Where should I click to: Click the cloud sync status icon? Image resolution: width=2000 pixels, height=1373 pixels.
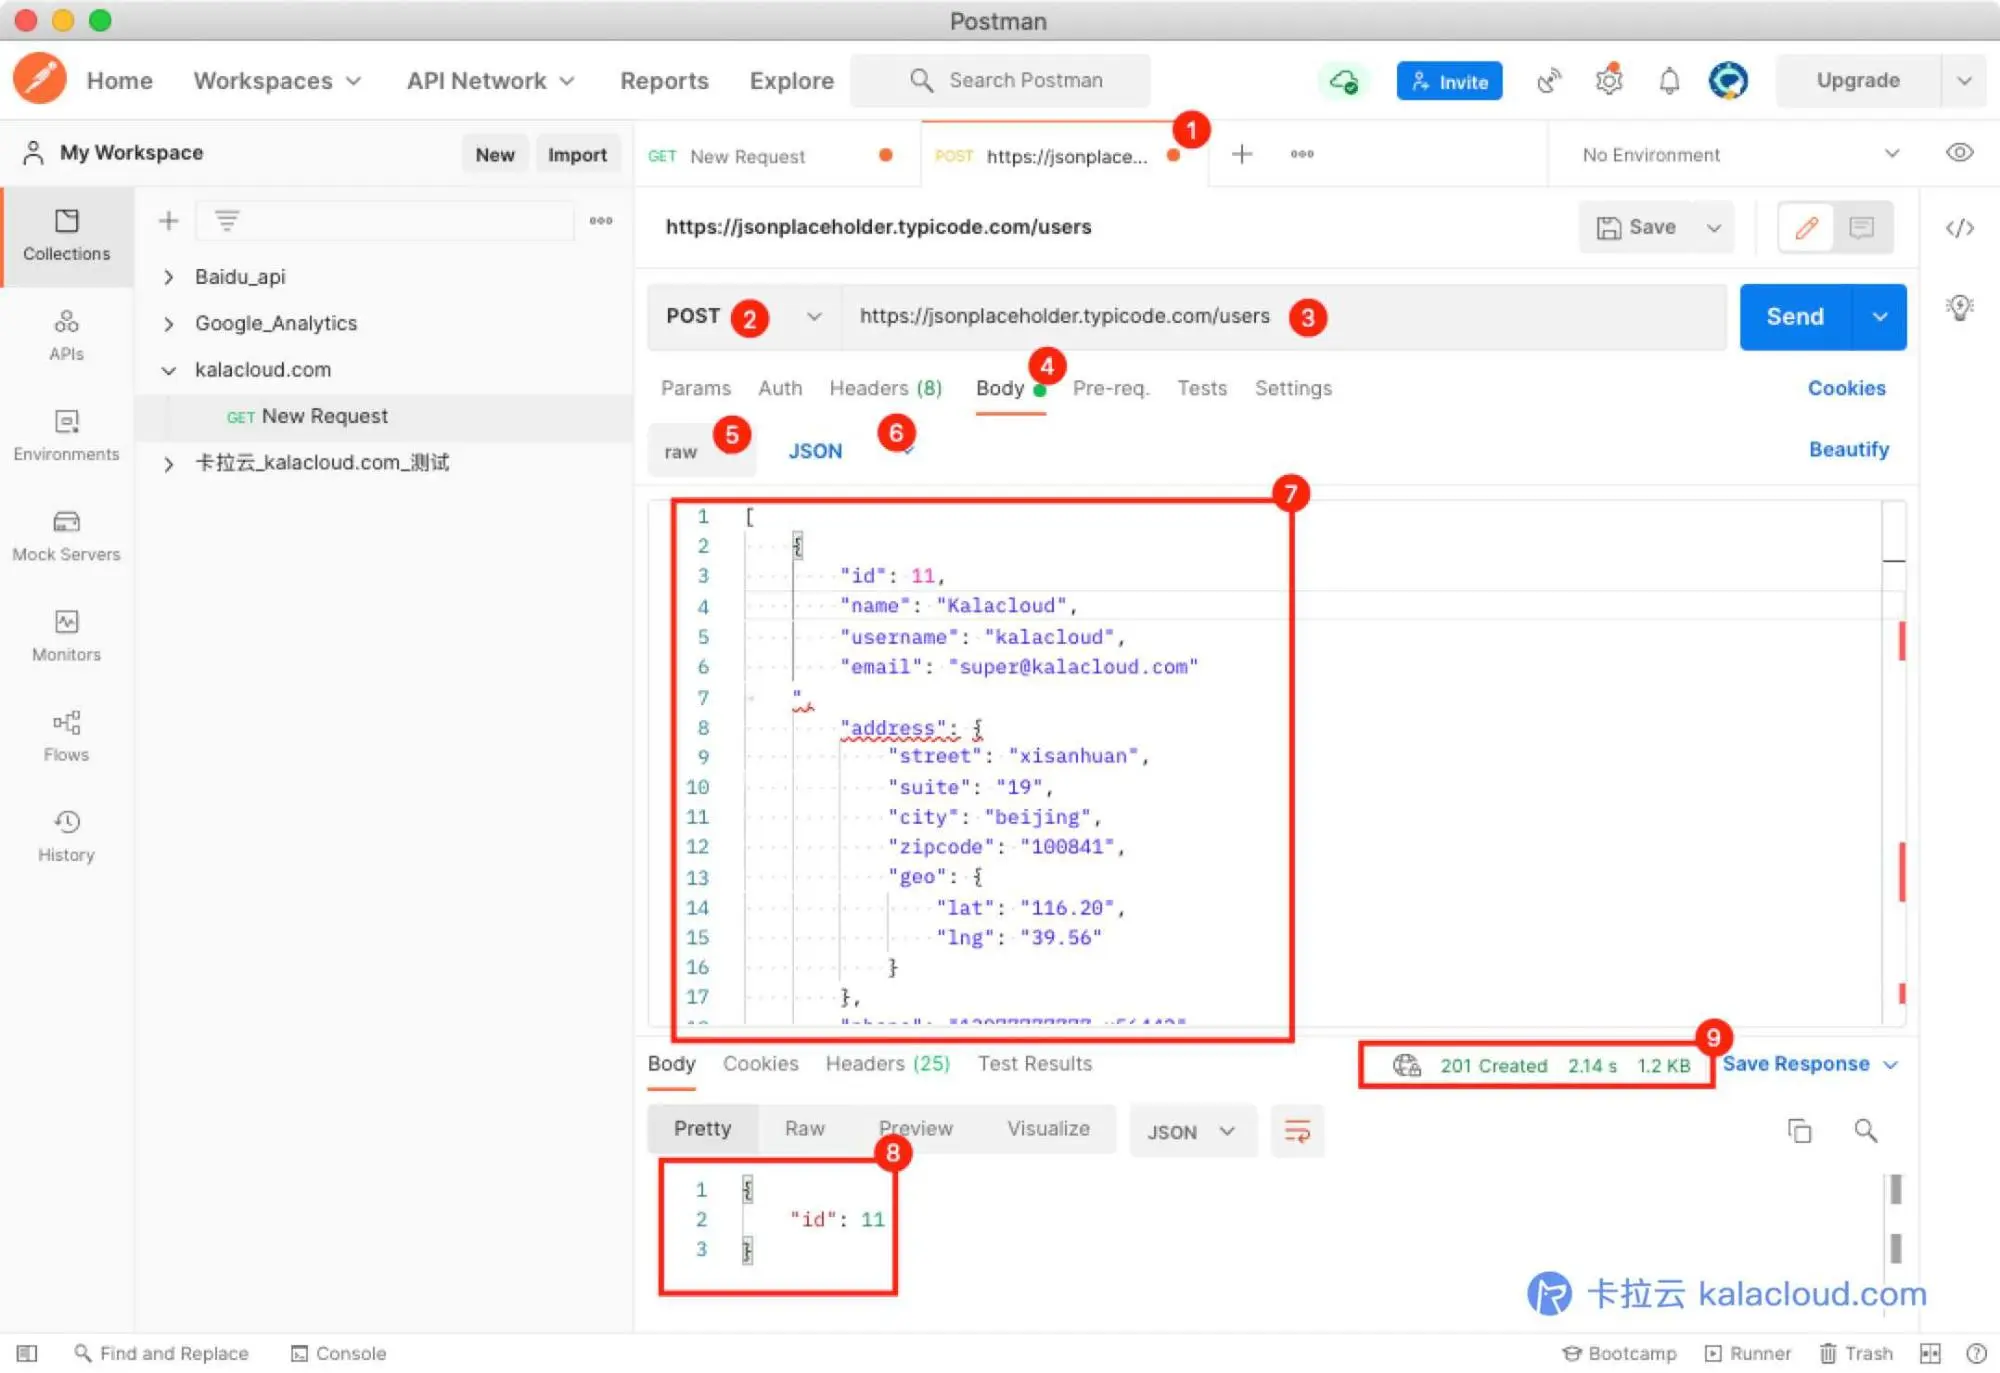1345,81
